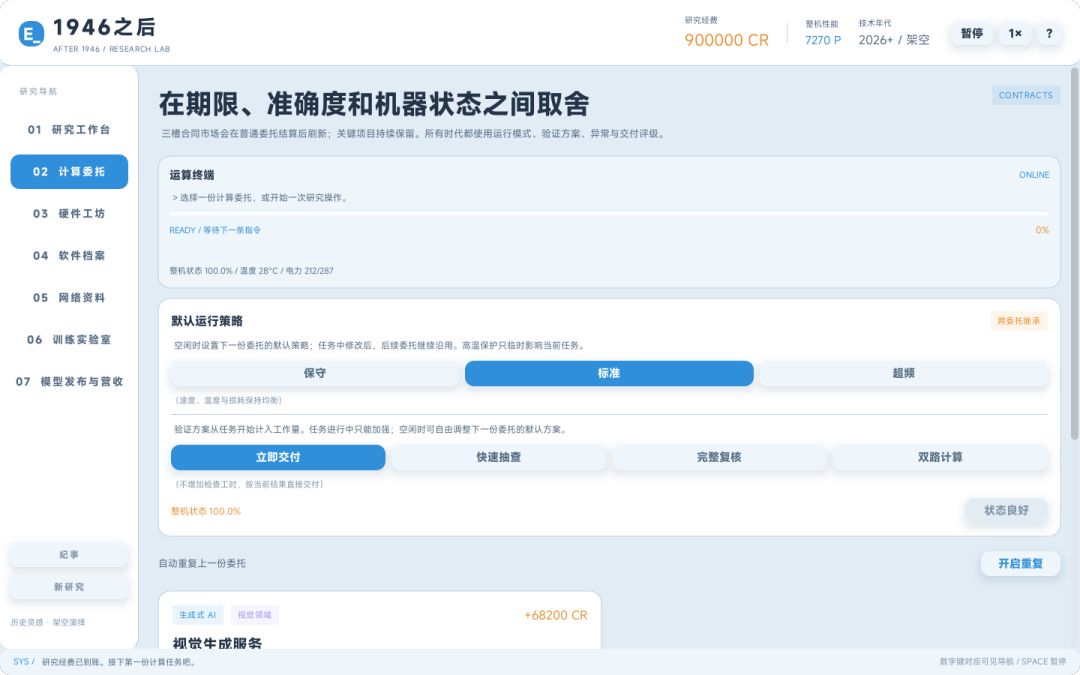Click the blue E logo icon
Viewport: 1080px width, 675px height.
31,33
